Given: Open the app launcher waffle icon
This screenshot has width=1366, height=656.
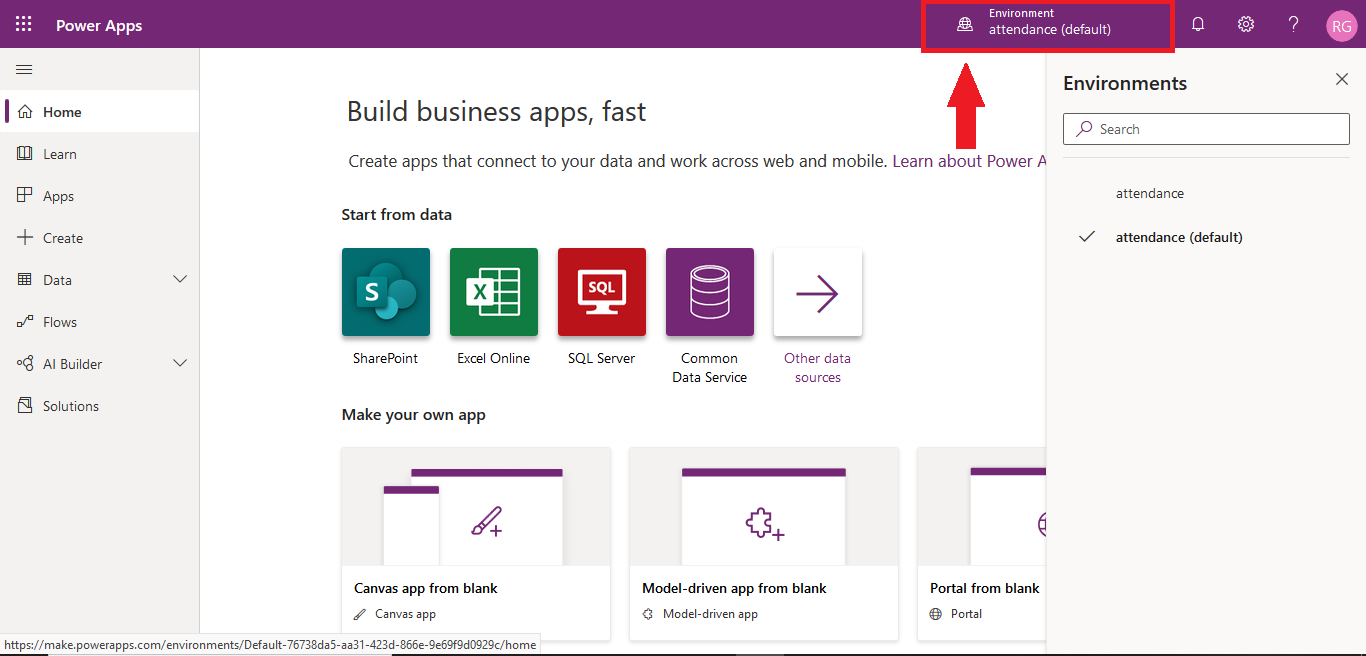Looking at the screenshot, I should pyautogui.click(x=23, y=25).
